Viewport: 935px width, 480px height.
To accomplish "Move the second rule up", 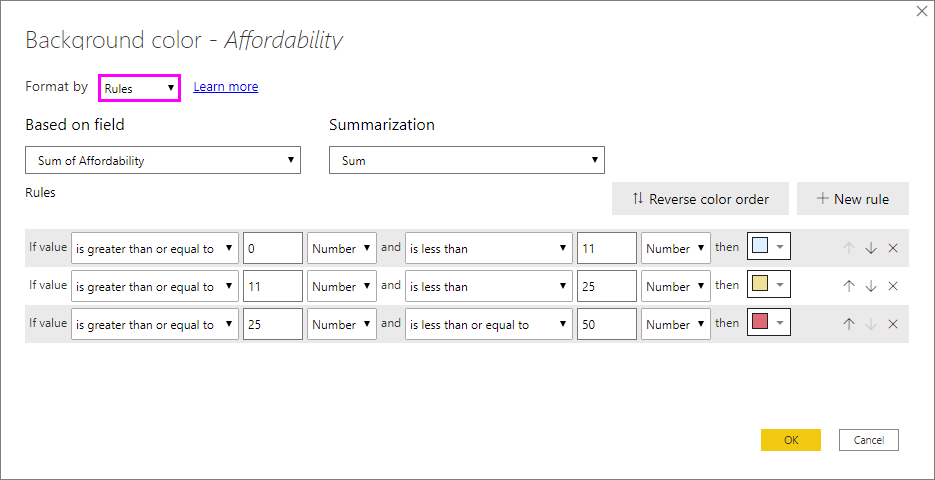I will pos(849,286).
